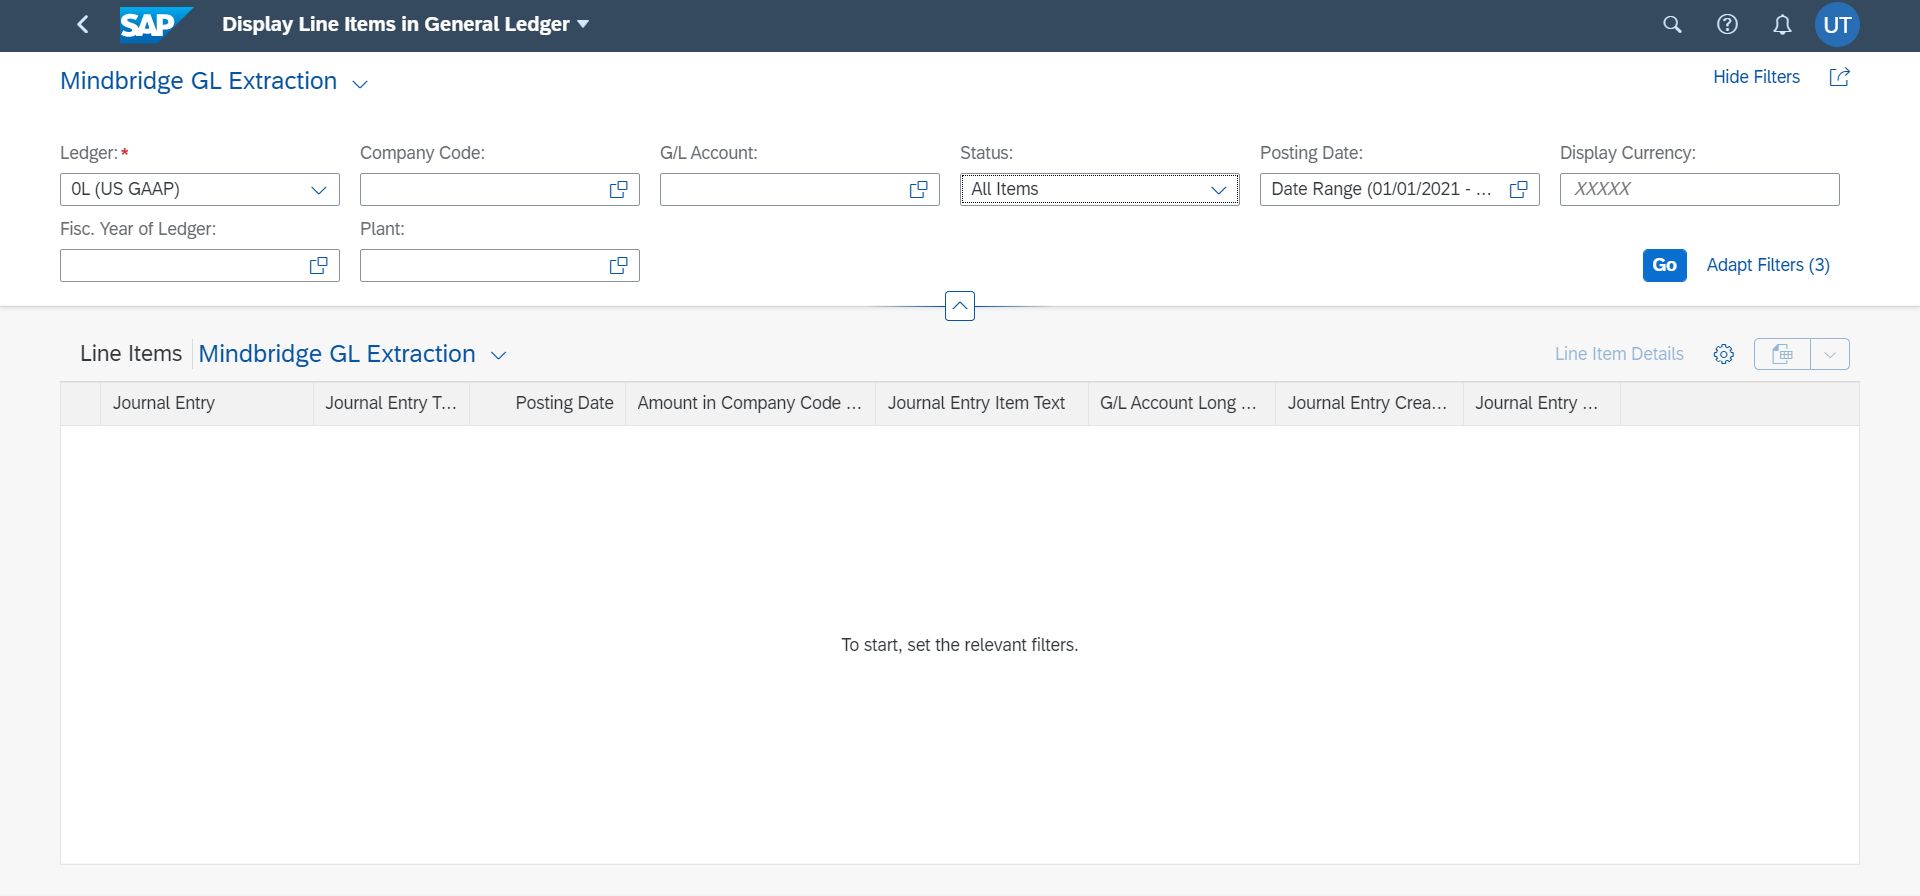The width and height of the screenshot is (1920, 896).
Task: Expand Mindbridge GL Extraction page variant chevron
Action: (x=361, y=84)
